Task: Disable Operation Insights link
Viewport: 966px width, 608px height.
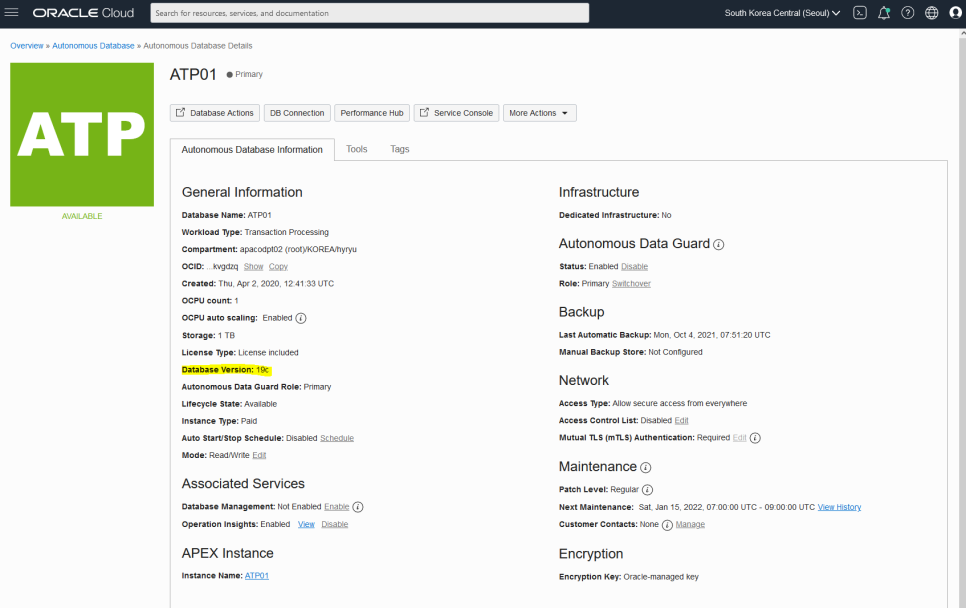Action: click(x=335, y=524)
